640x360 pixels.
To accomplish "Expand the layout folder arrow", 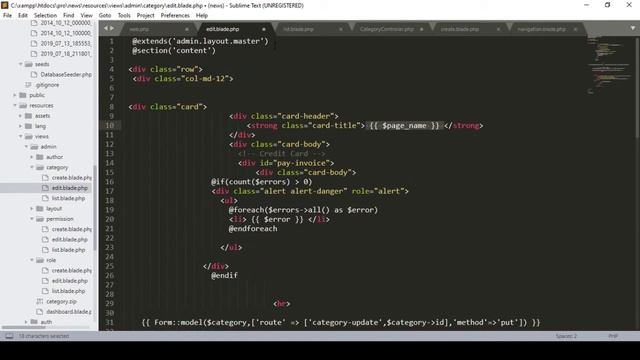I will tap(32, 209).
